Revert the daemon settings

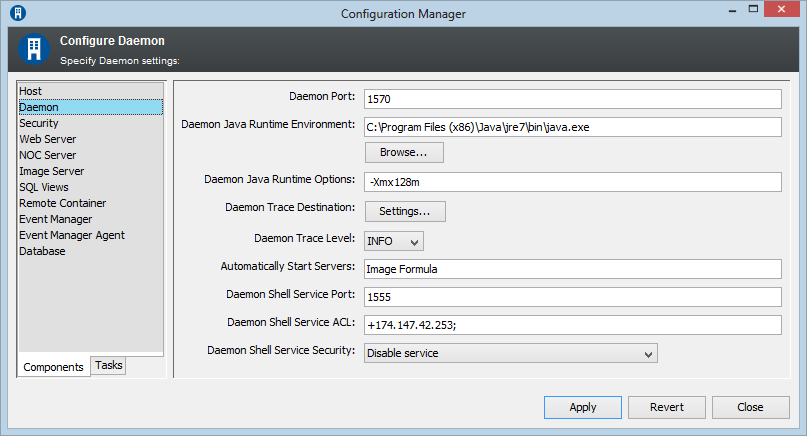click(x=666, y=407)
